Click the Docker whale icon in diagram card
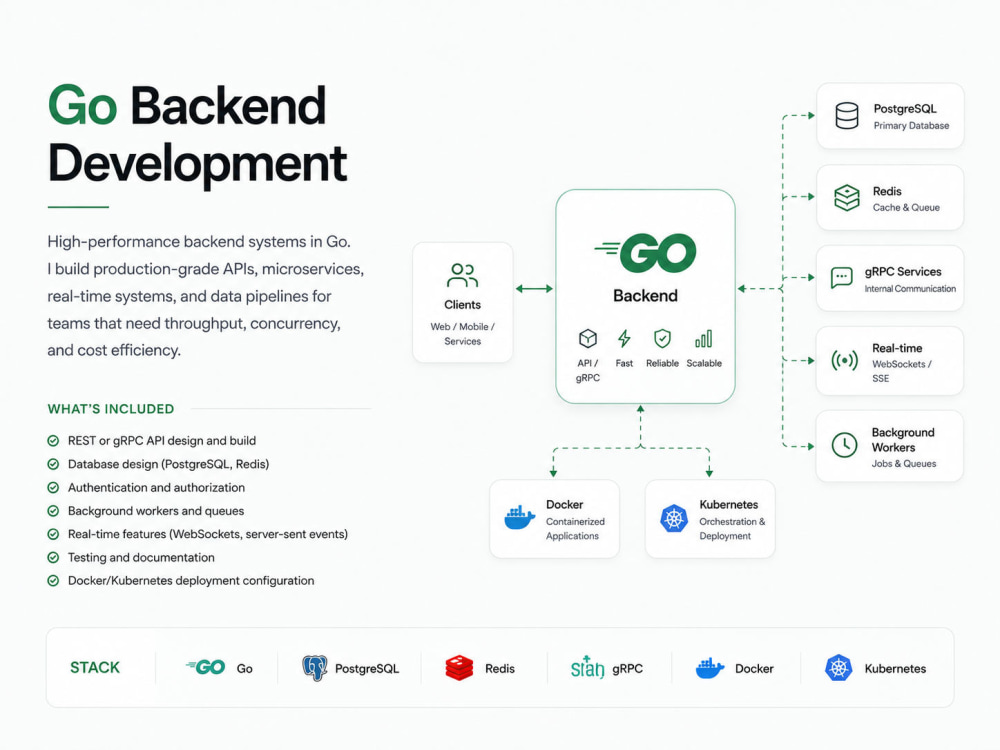This screenshot has height=750, width=1000. (519, 518)
